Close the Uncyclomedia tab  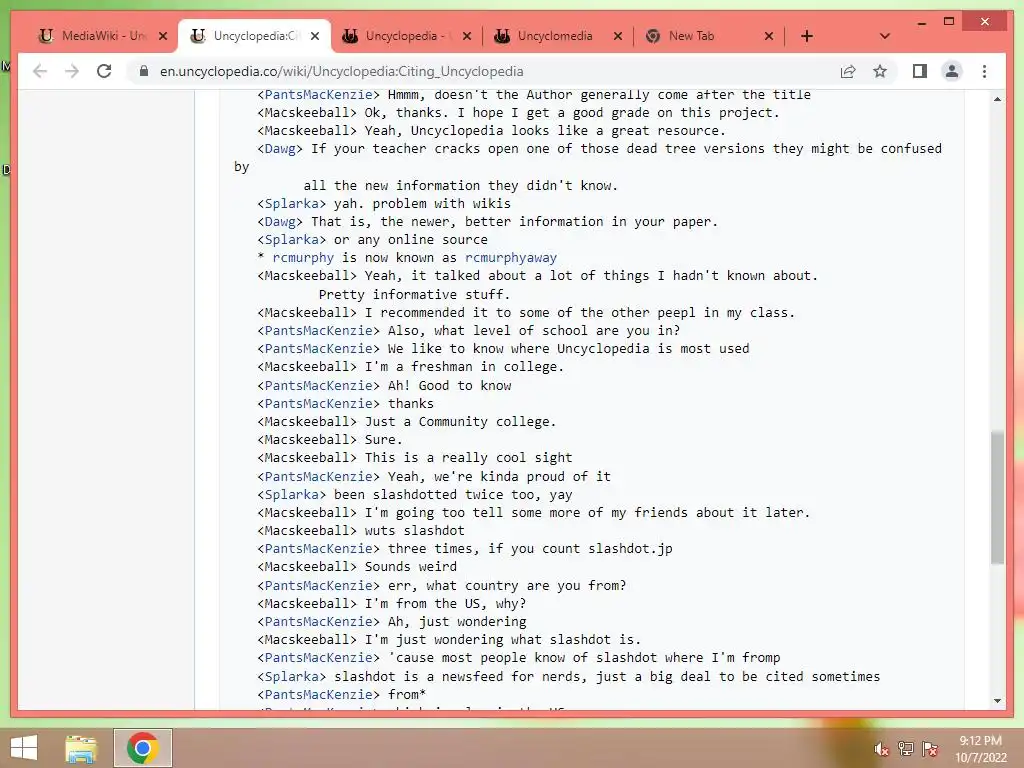[x=618, y=36]
